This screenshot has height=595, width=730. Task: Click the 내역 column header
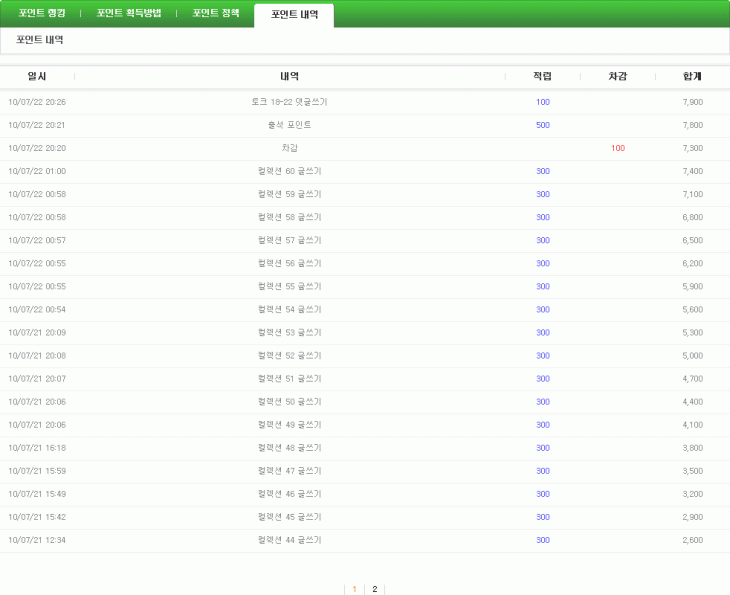(290, 76)
